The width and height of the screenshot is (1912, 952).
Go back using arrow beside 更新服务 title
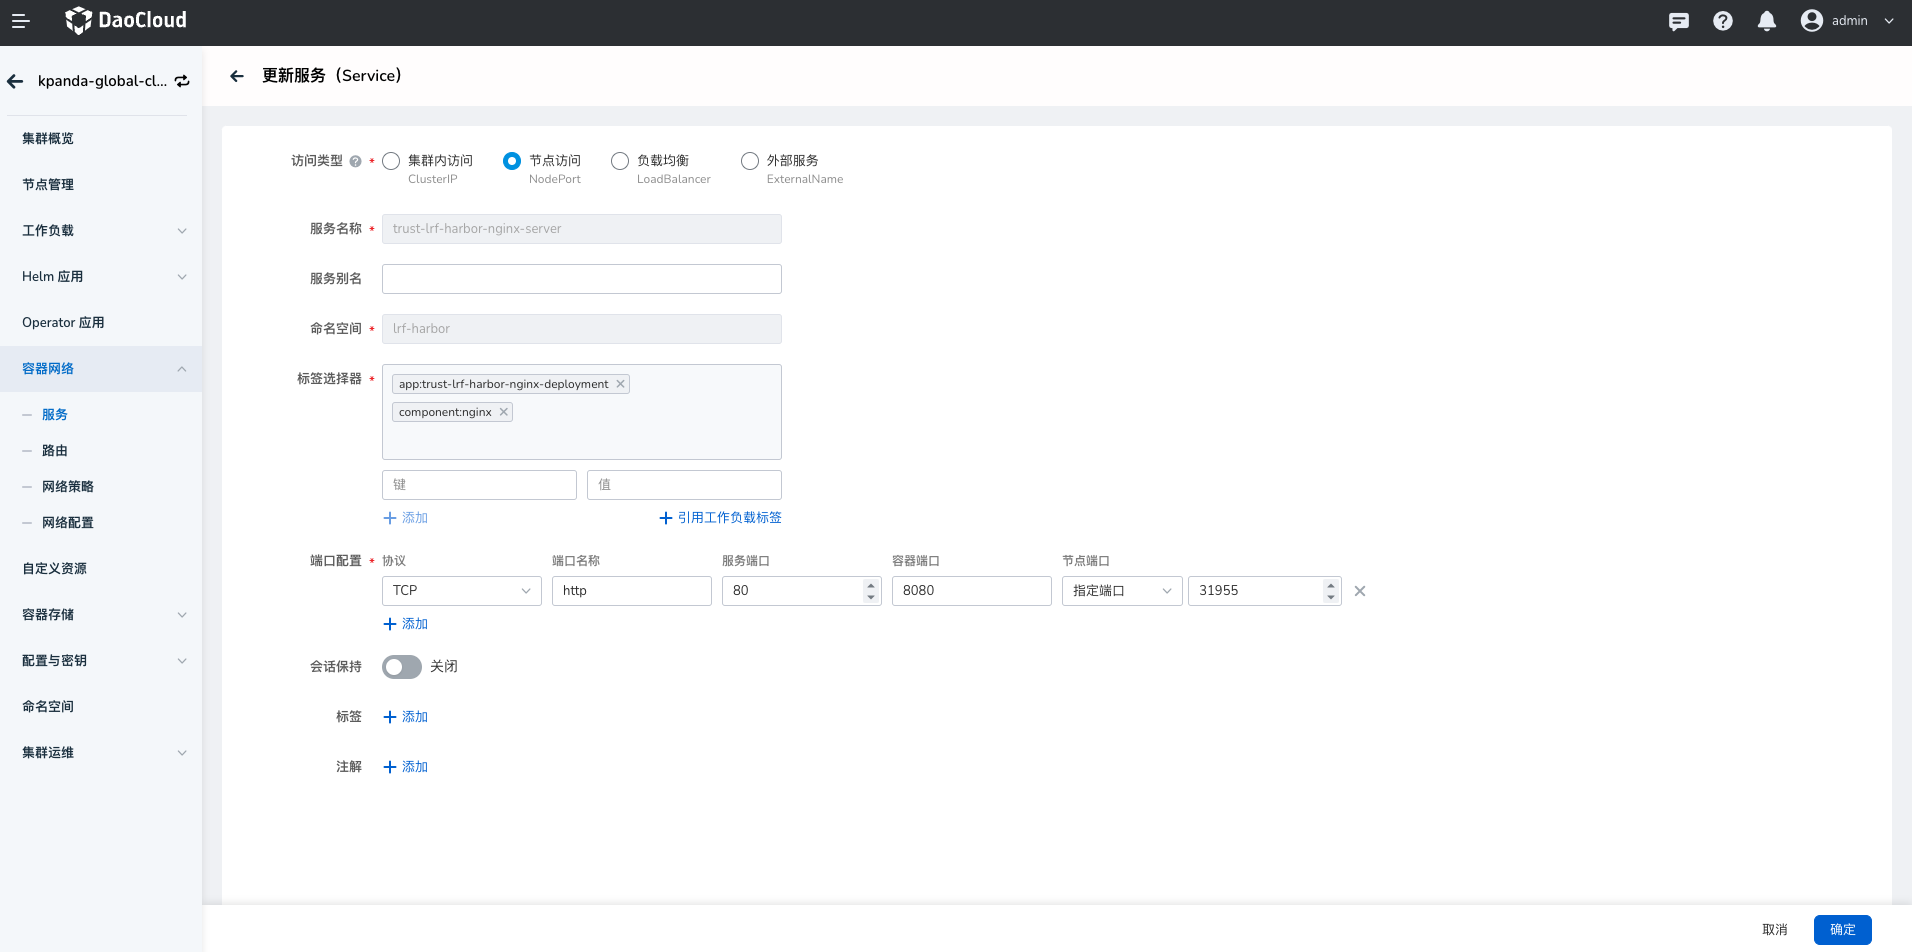coord(237,76)
